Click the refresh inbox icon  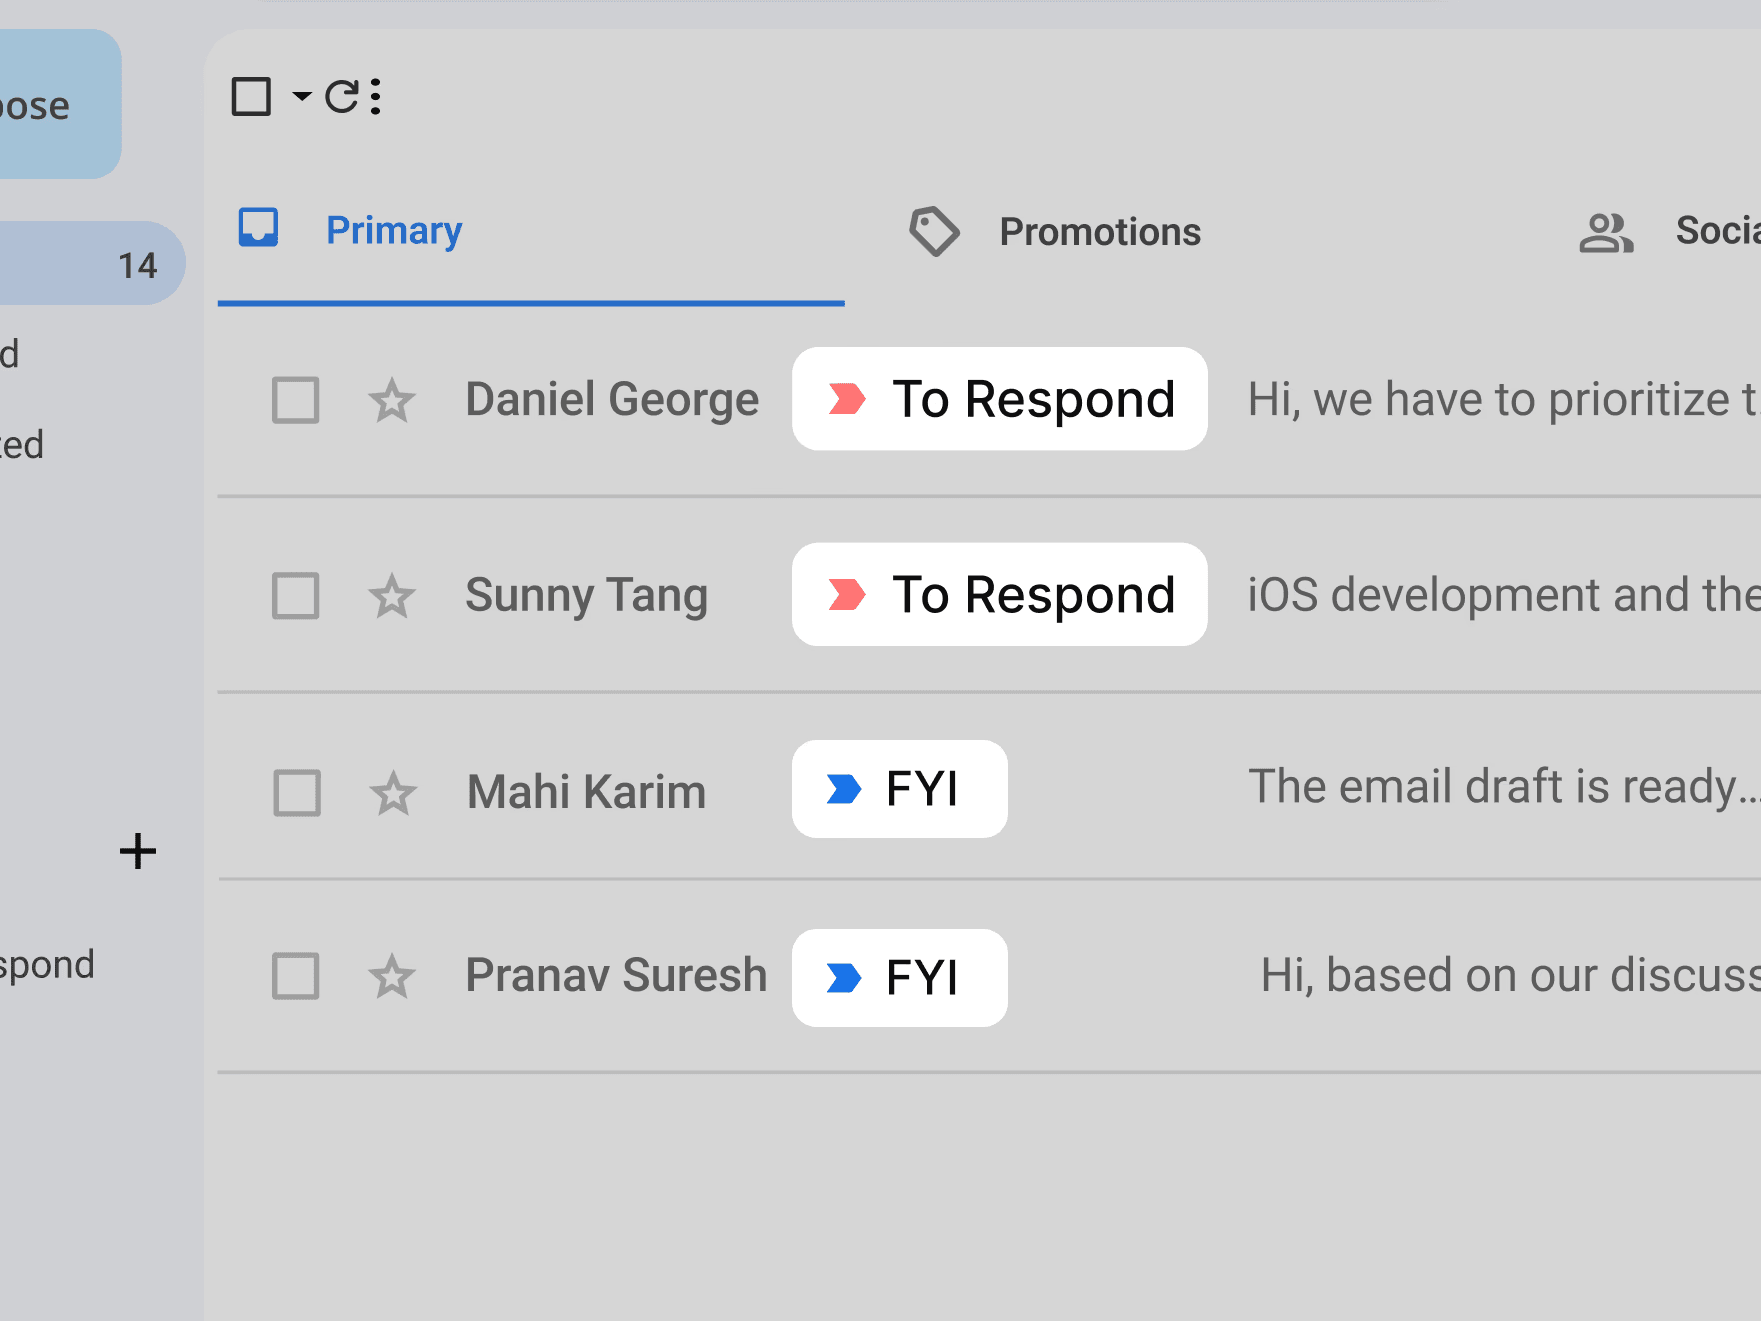coord(342,97)
